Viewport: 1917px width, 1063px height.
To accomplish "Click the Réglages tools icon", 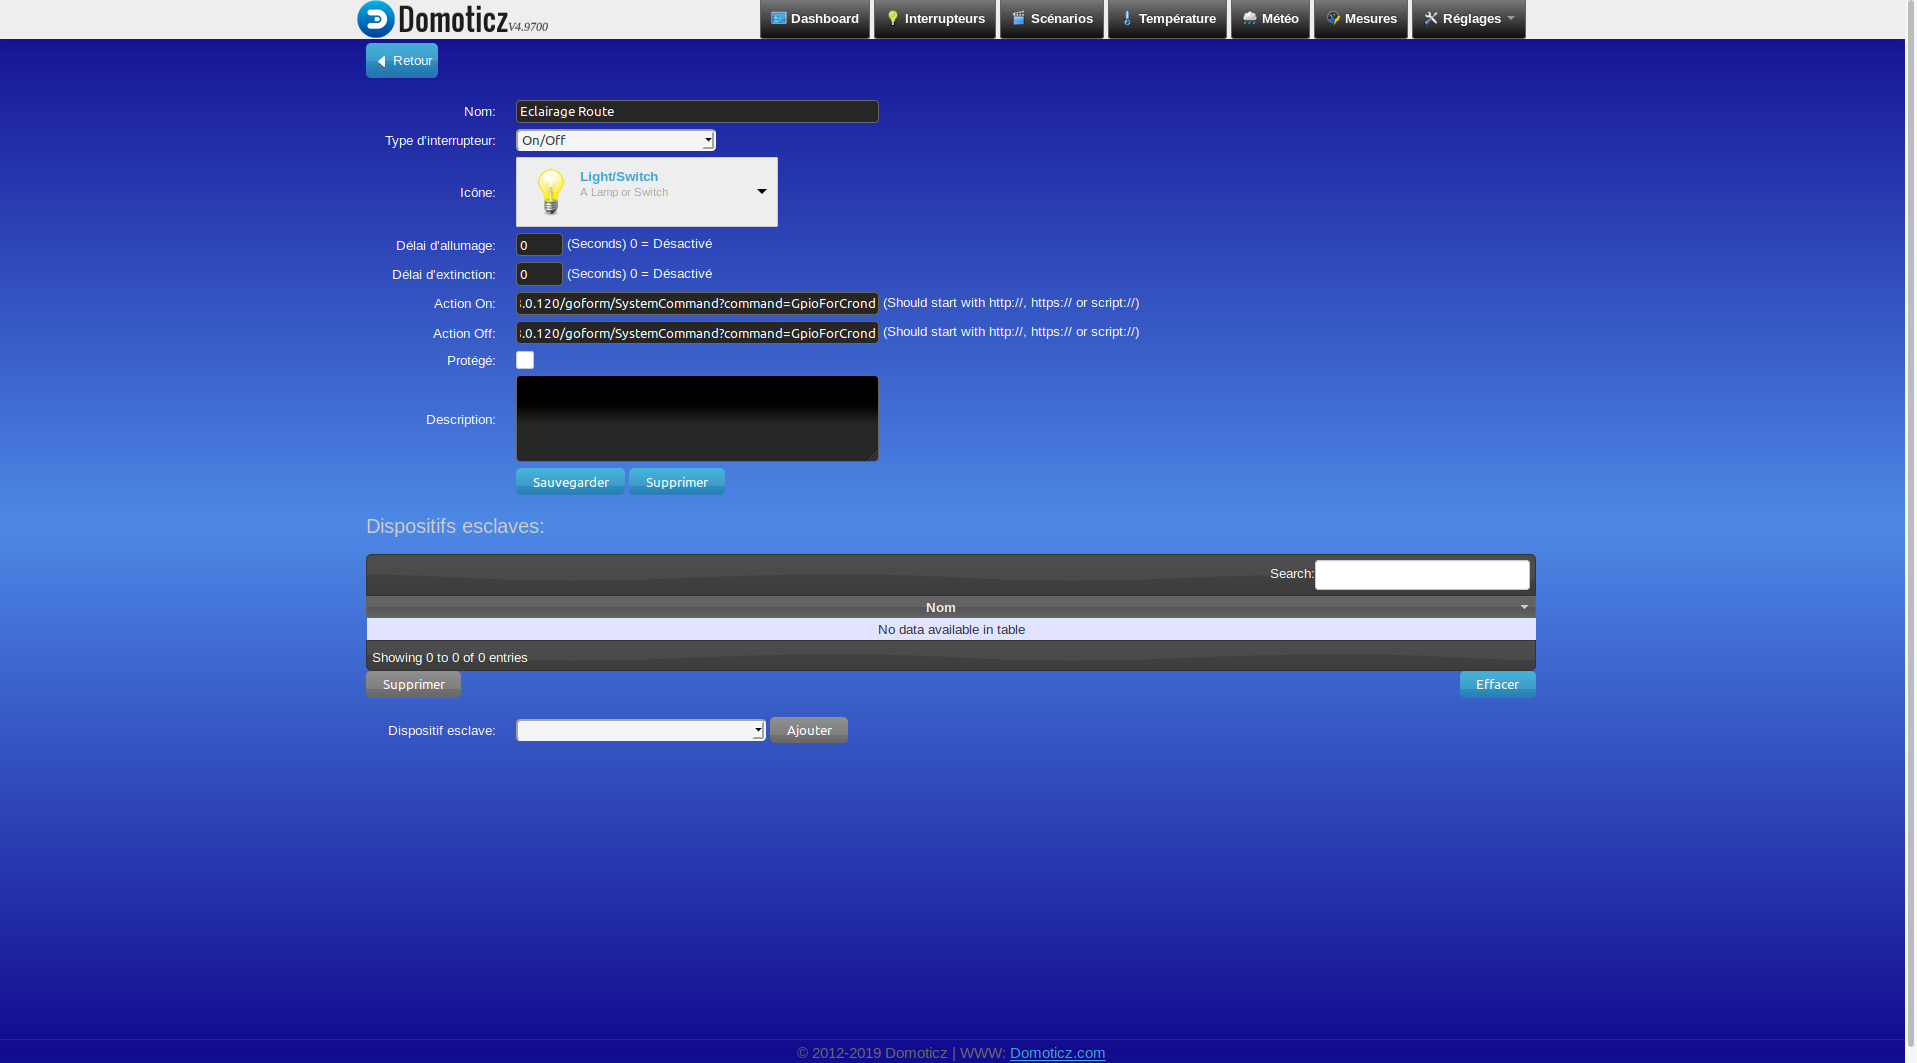I will coord(1431,18).
